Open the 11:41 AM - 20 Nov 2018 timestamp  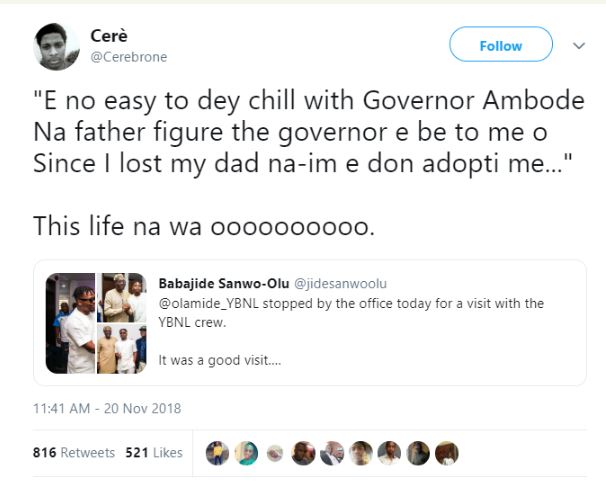click(x=107, y=408)
